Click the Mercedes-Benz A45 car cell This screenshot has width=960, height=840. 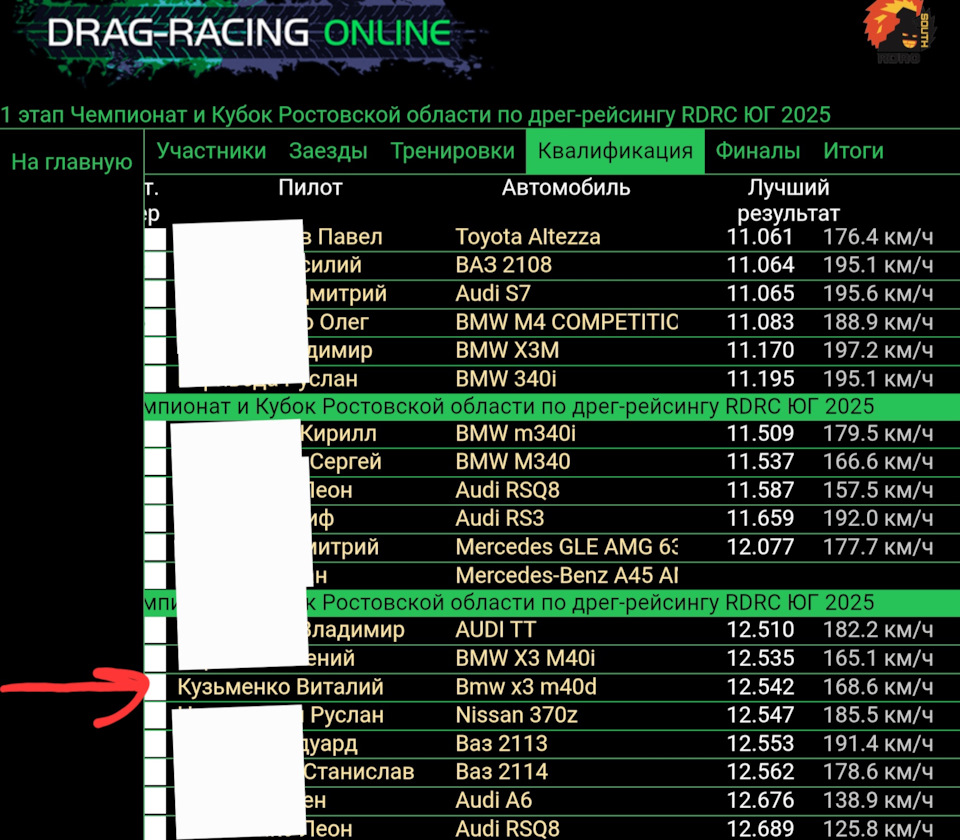click(567, 576)
